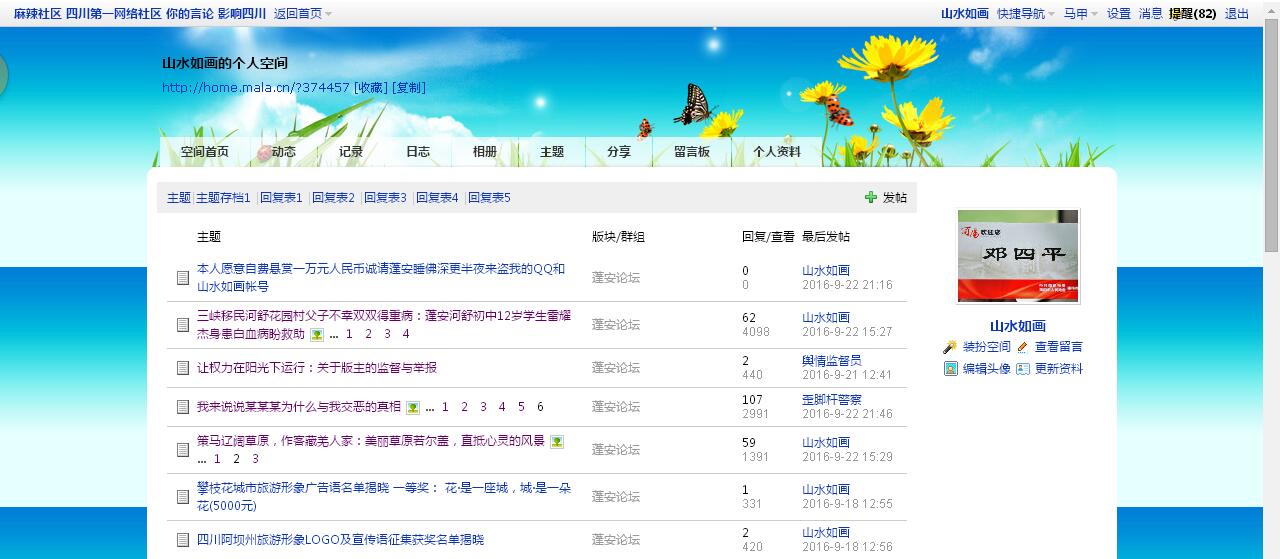1280x559 pixels.
Task: Click the document icon beside 让权力为在阳光下运行 thread
Action: (183, 368)
